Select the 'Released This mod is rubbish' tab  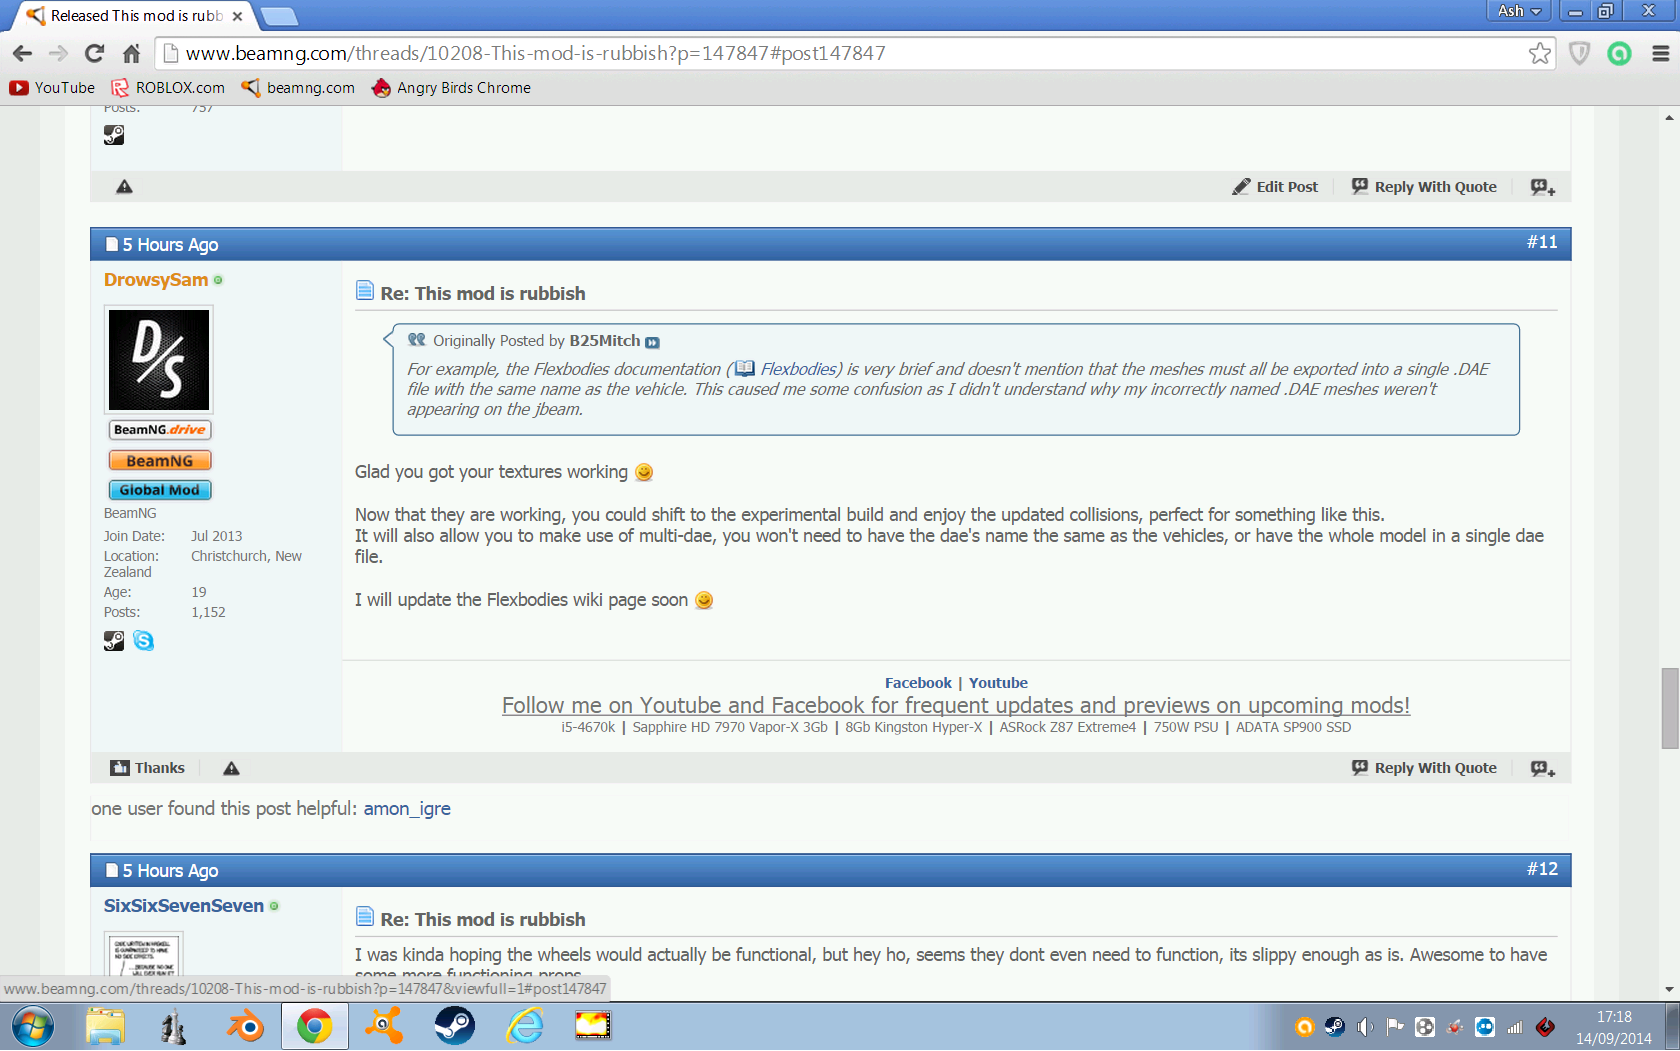tap(134, 16)
